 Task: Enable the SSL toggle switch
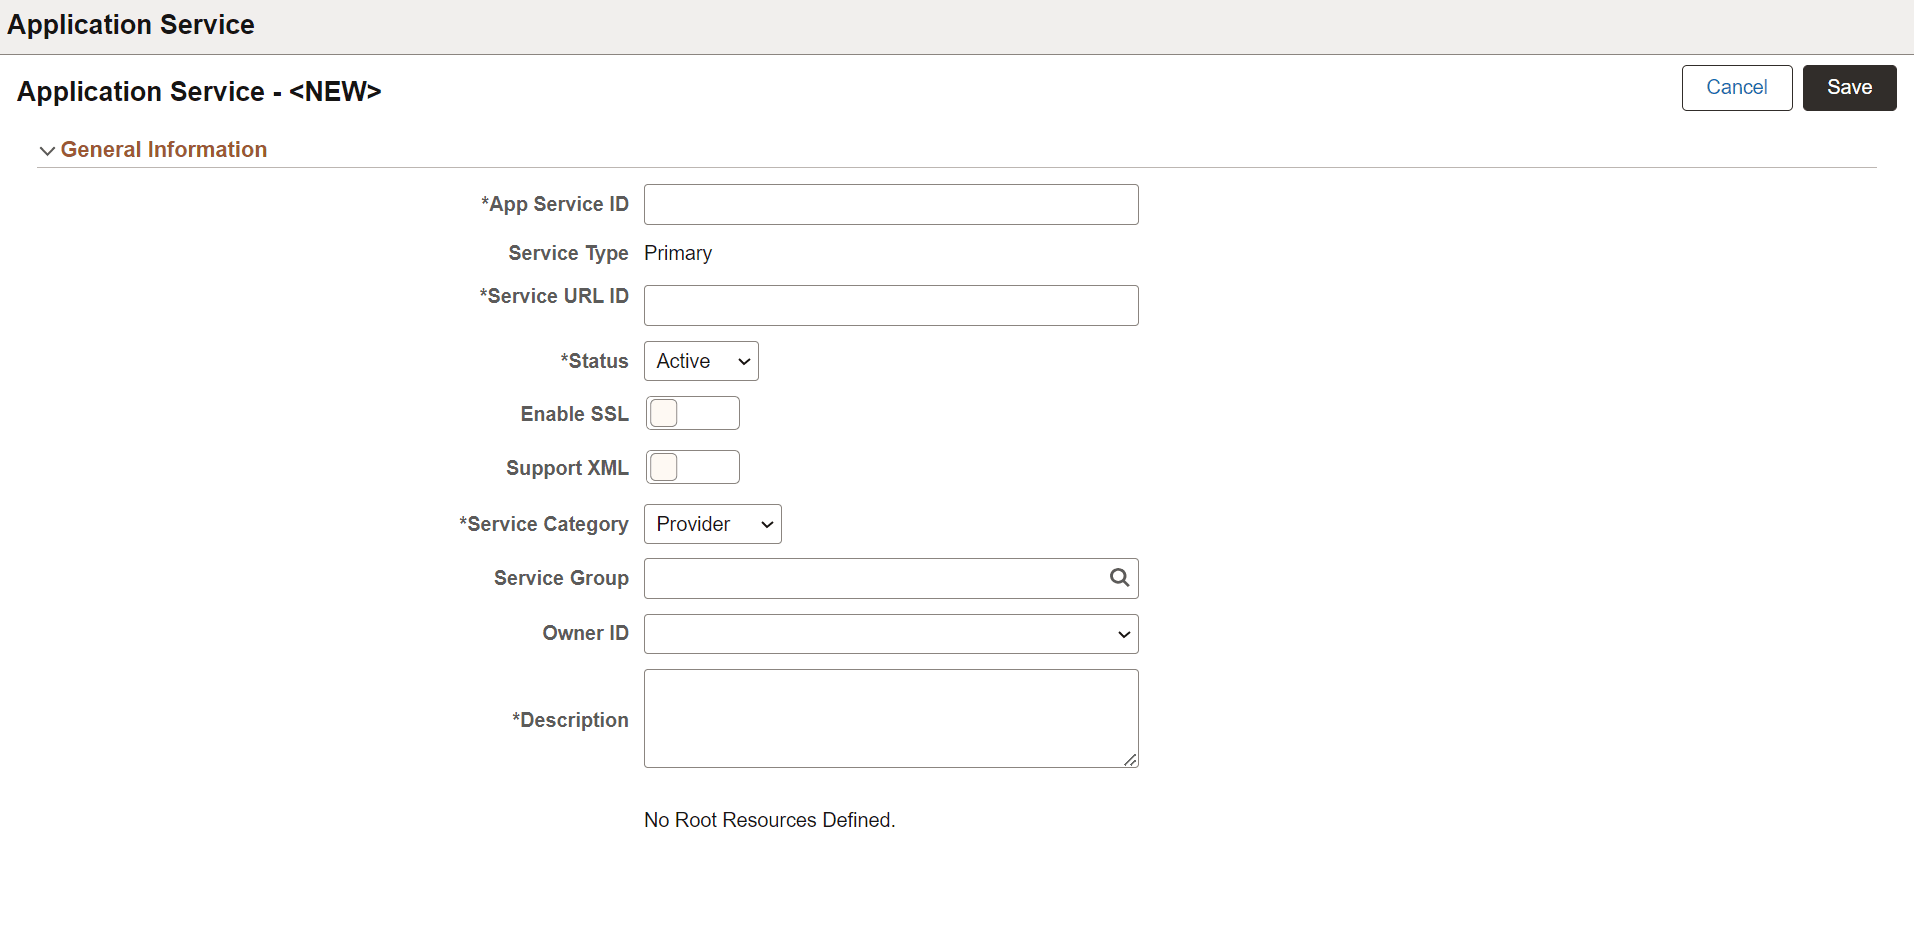(x=692, y=412)
